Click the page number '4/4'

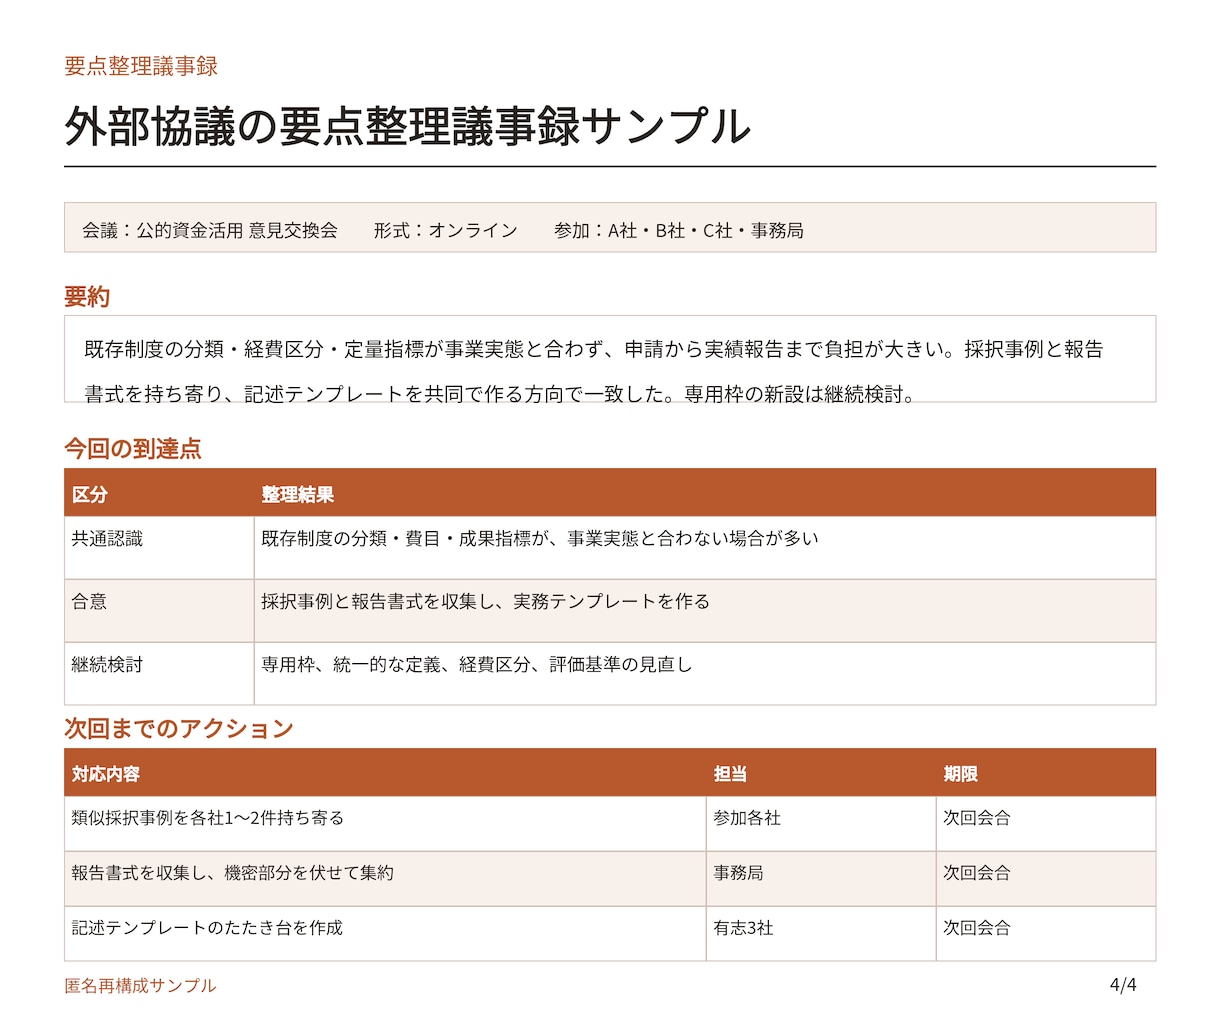point(1123,985)
